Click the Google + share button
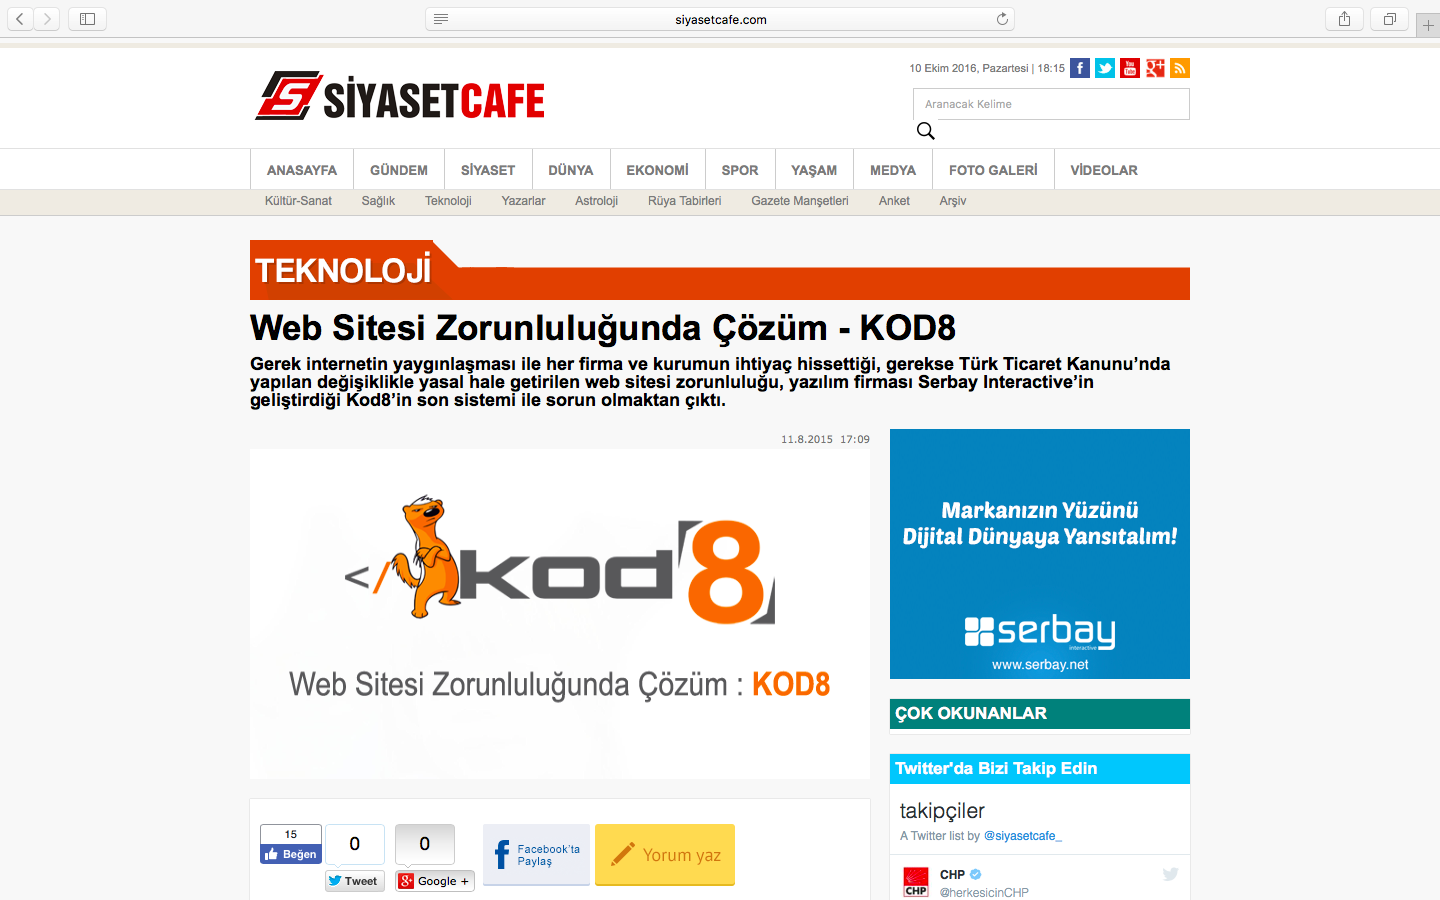Viewport: 1440px width, 900px height. (435, 881)
